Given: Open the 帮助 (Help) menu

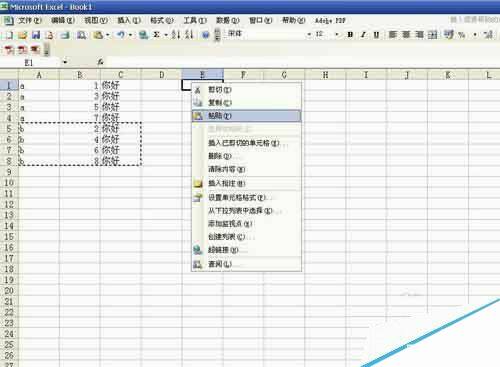Looking at the screenshot, I should (294, 21).
